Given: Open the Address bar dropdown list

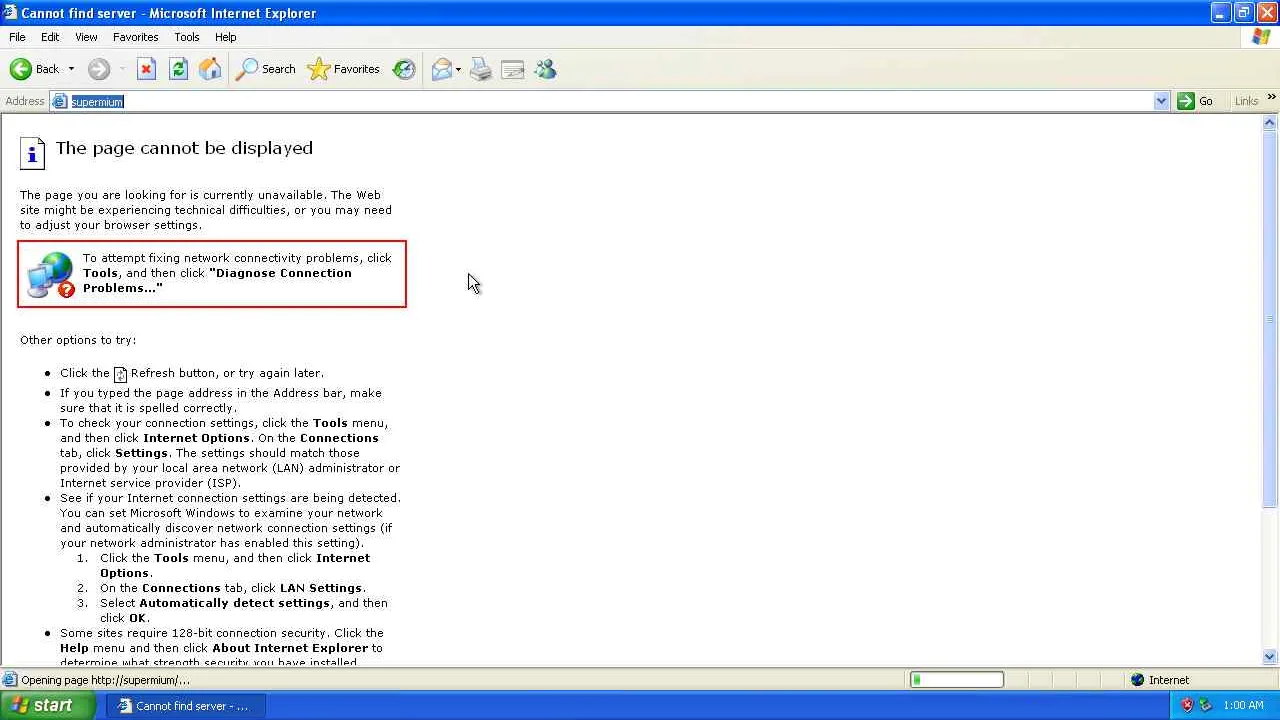Looking at the screenshot, I should click(1161, 101).
